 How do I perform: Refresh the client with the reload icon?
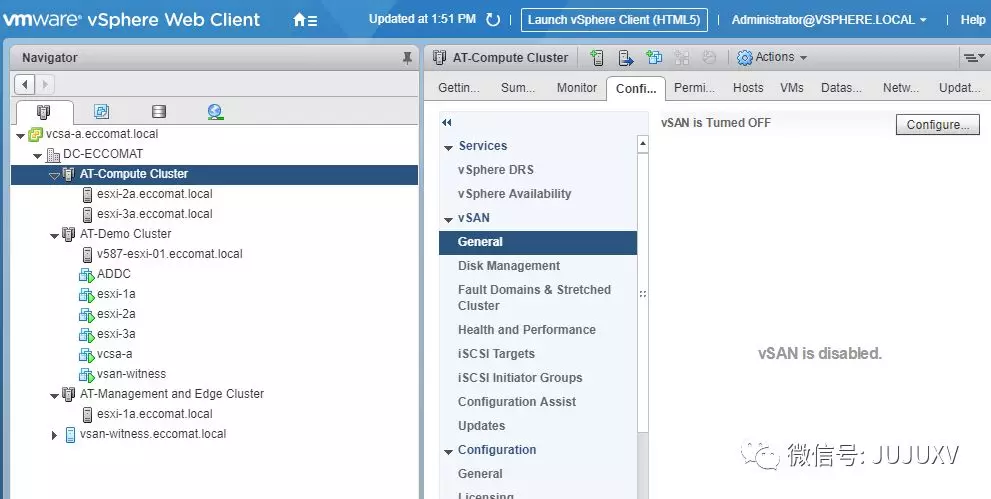[x=493, y=20]
